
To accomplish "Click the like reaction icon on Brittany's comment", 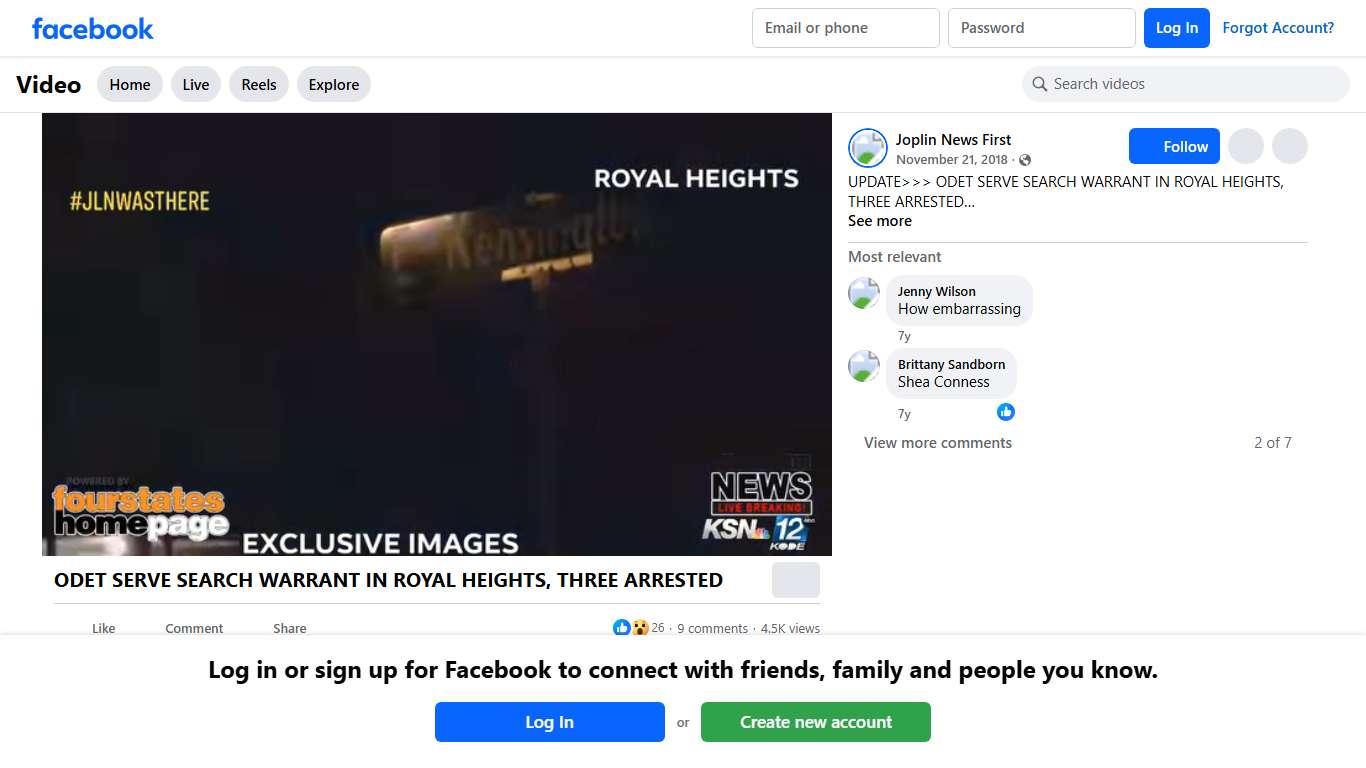I will coord(1006,412).
